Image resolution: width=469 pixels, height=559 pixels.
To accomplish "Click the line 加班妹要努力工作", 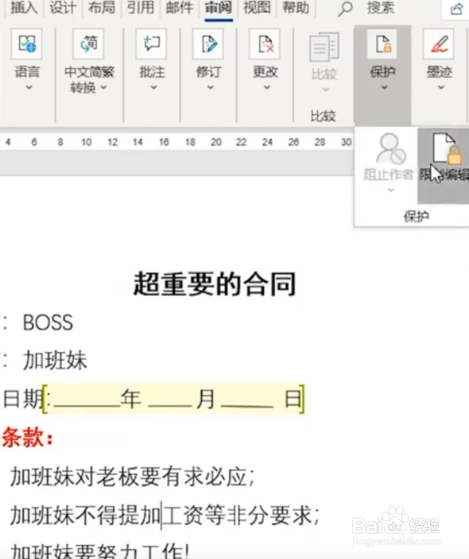I will pos(99,551).
